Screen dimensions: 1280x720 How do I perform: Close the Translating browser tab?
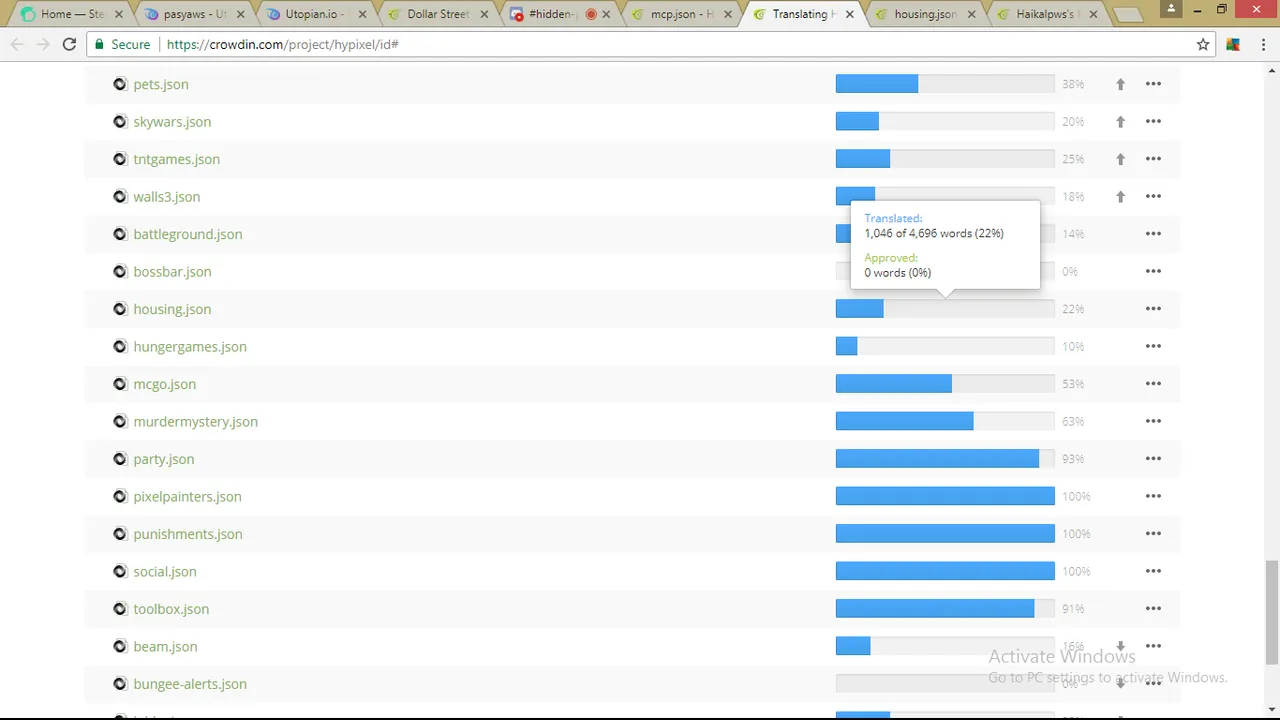pyautogui.click(x=849, y=14)
